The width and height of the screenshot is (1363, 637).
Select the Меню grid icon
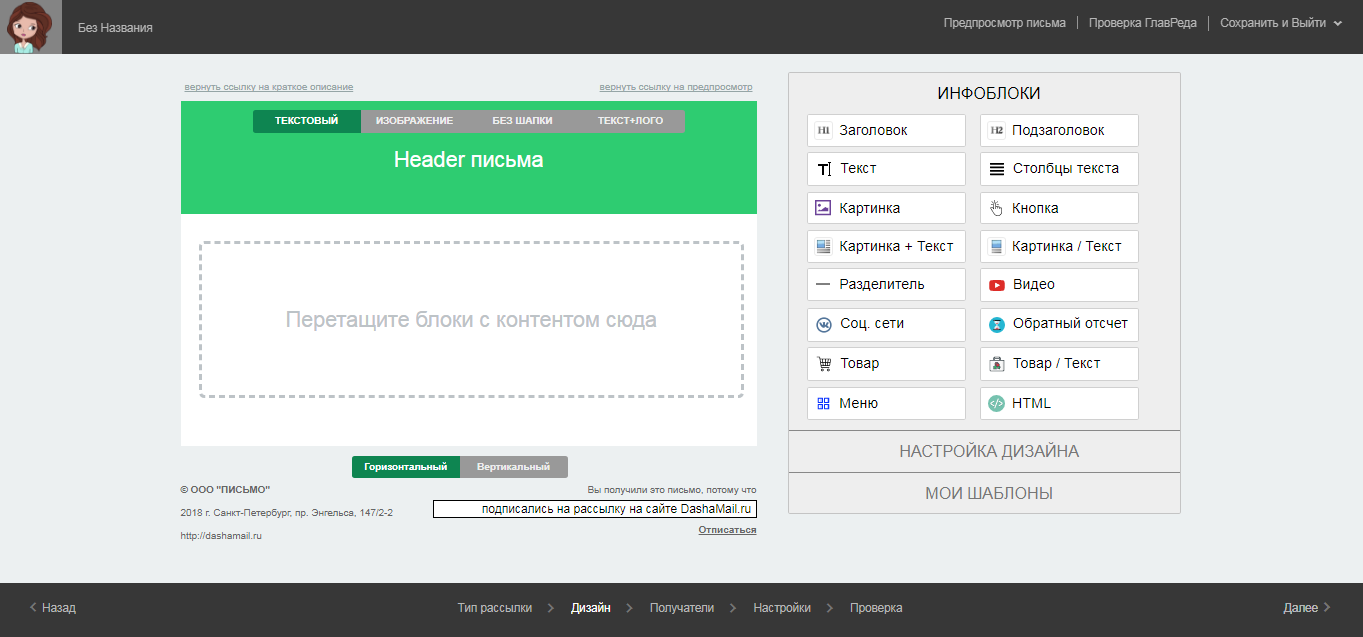[824, 404]
